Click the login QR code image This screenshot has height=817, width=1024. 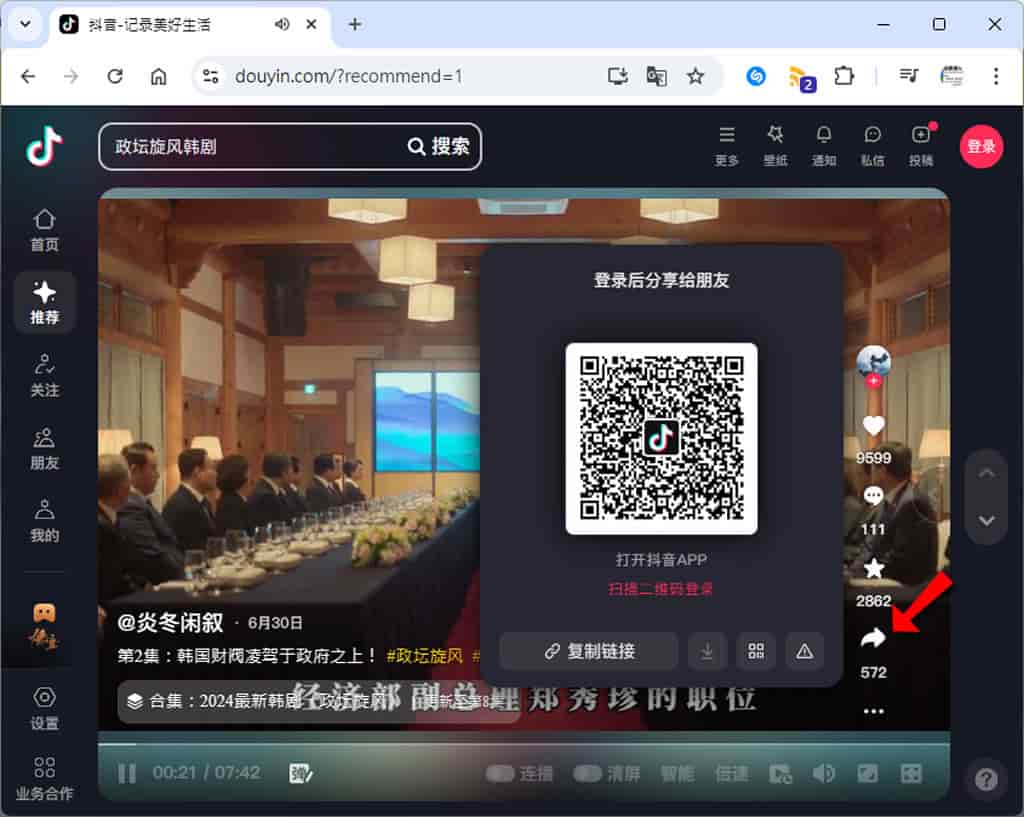tap(661, 438)
